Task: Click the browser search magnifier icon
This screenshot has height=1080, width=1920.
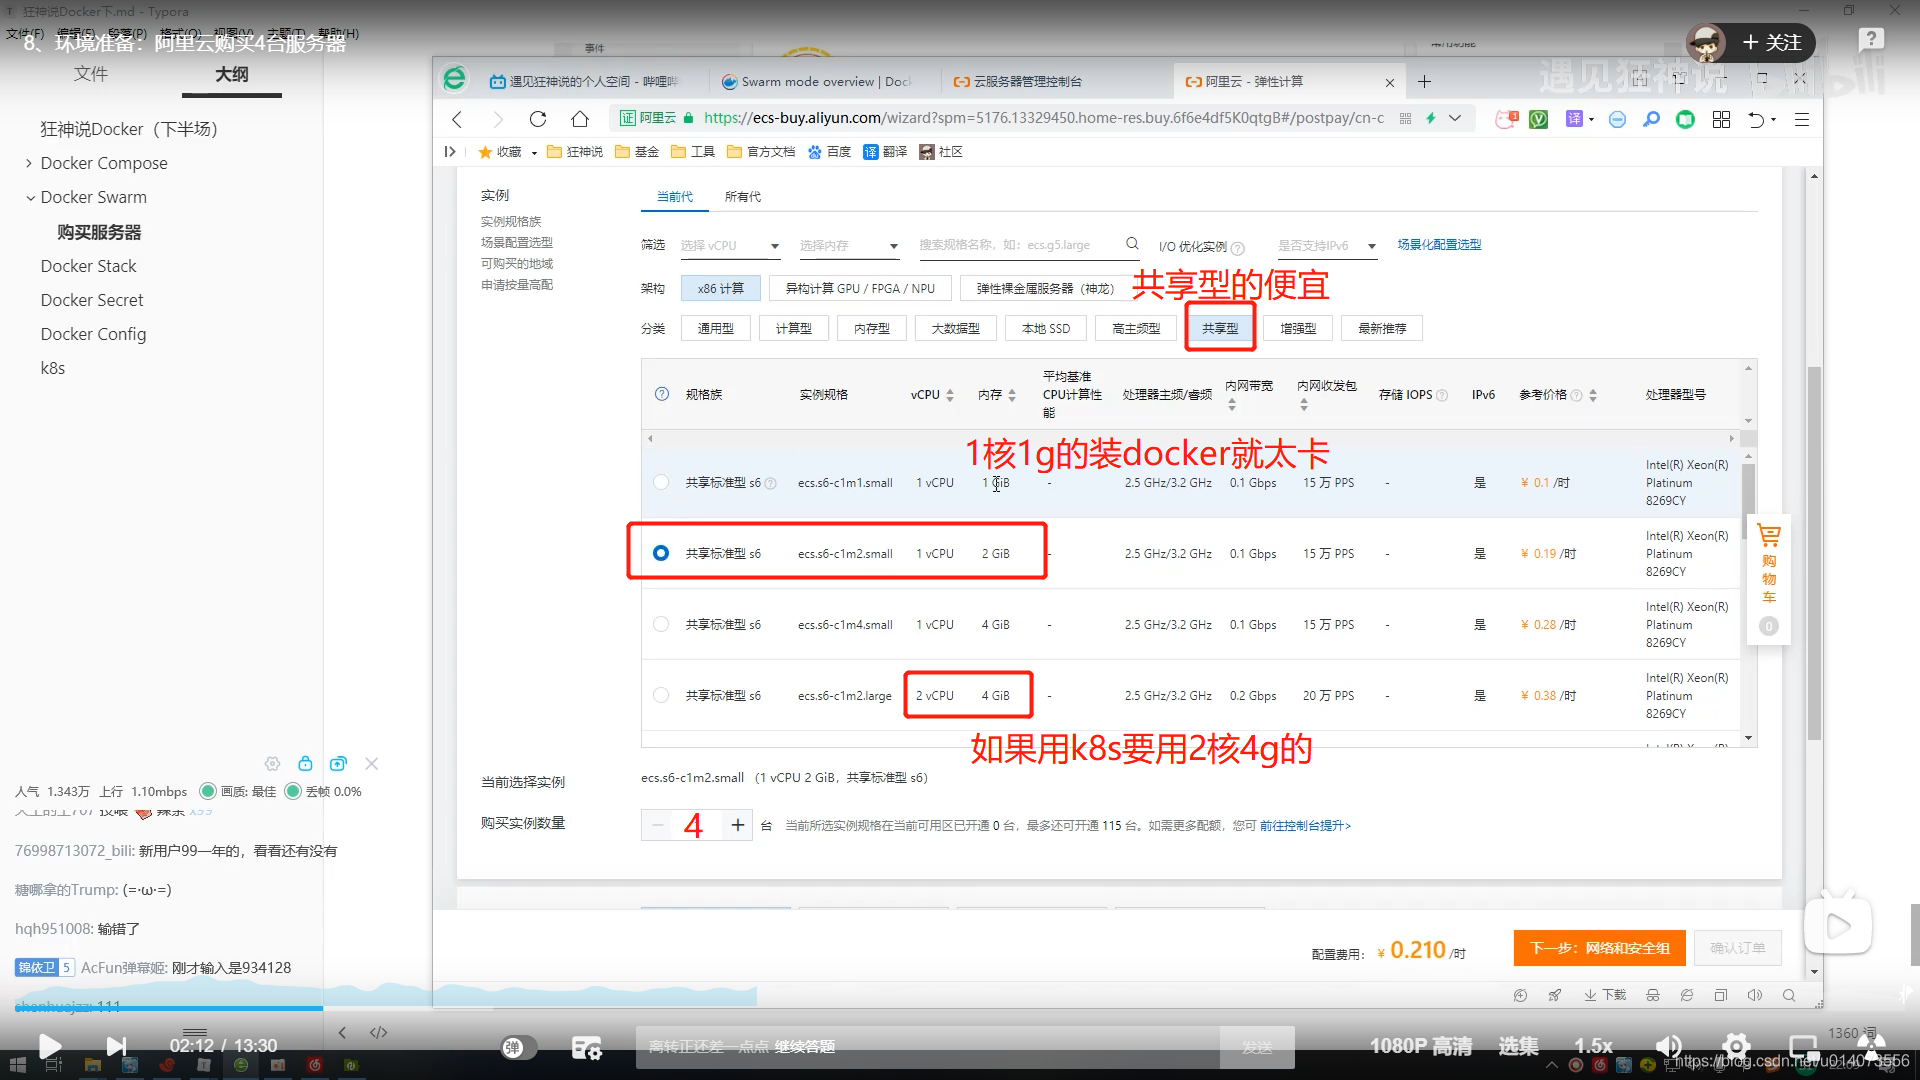Action: pos(1651,120)
